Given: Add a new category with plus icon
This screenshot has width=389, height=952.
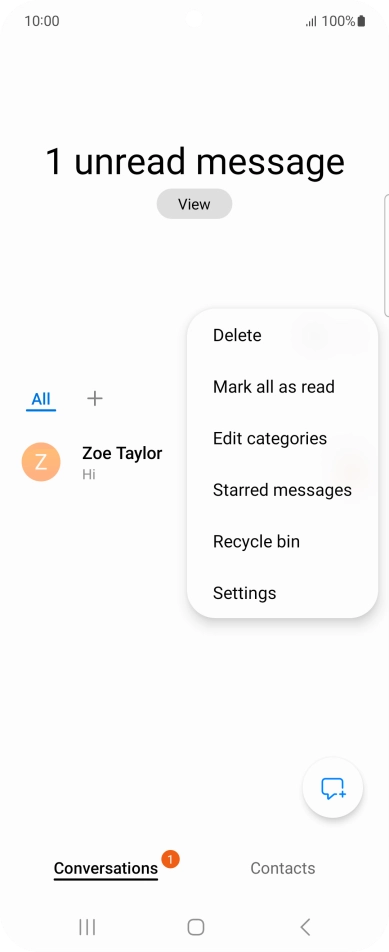Looking at the screenshot, I should [x=95, y=398].
